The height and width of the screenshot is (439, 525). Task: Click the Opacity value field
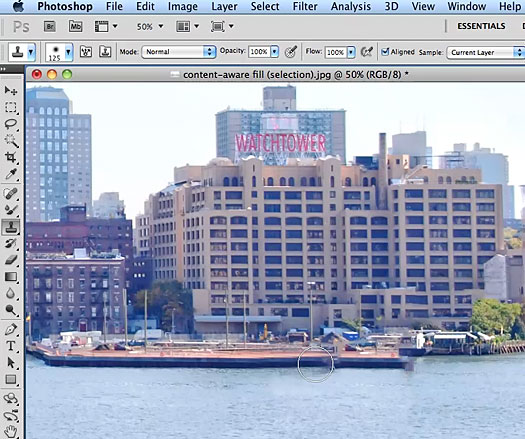[x=259, y=52]
